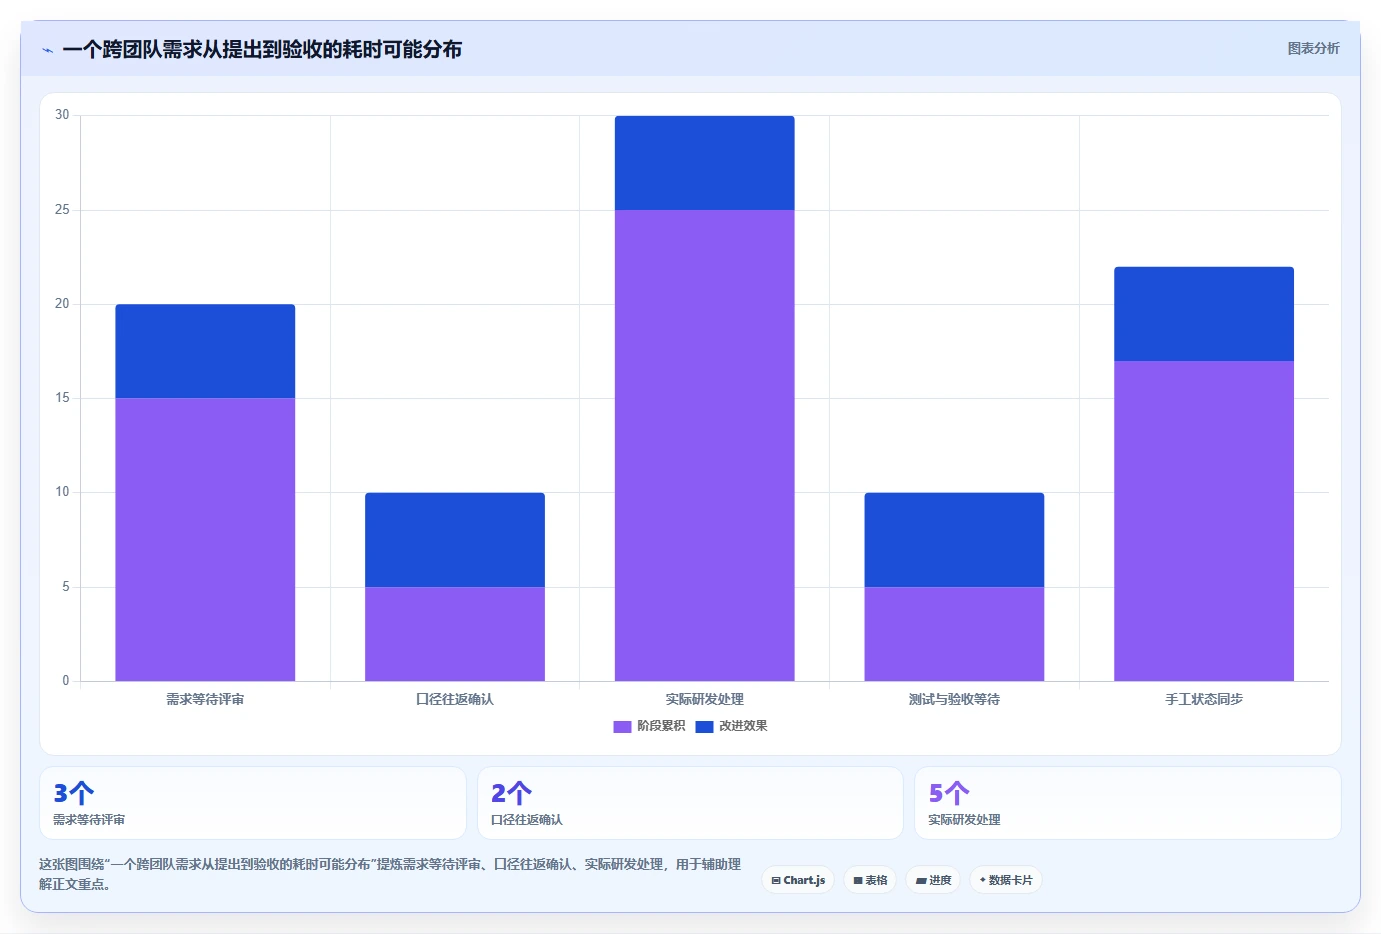Click the 改进效果 legend label
The image size is (1381, 934).
tap(743, 726)
